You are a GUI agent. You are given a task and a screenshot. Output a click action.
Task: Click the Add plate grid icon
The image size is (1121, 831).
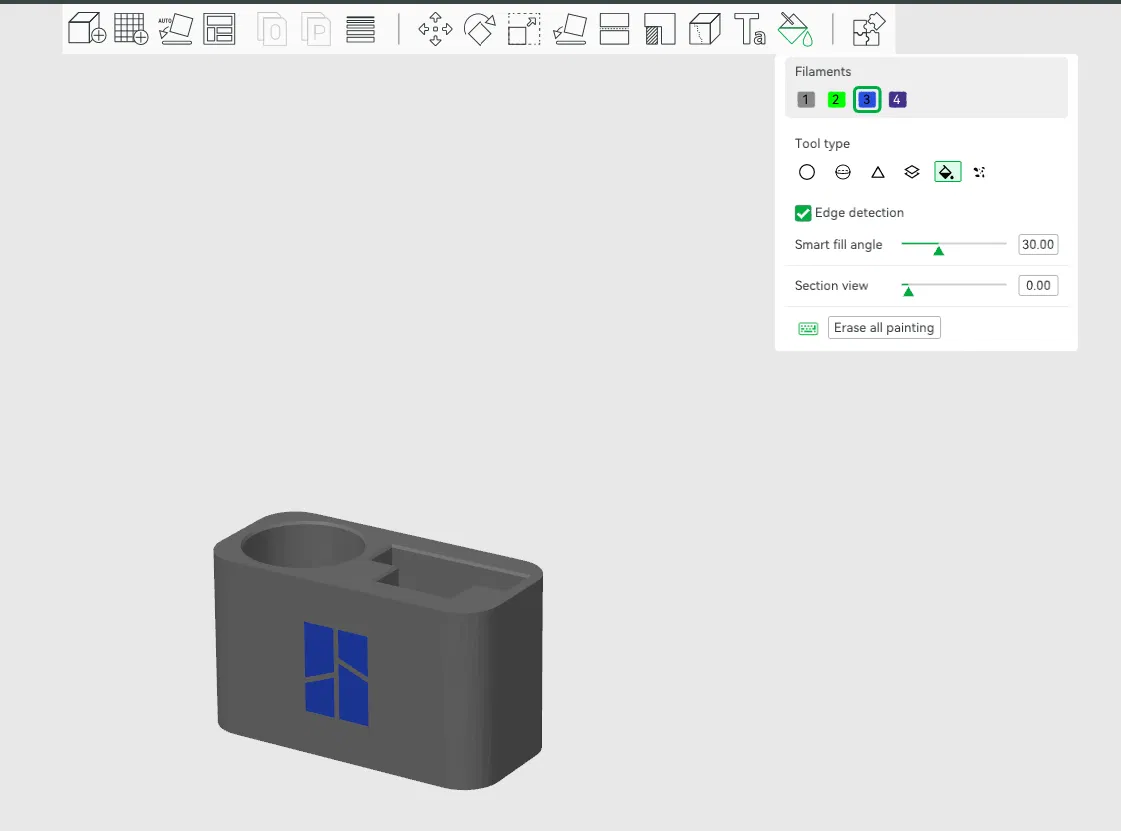(131, 29)
